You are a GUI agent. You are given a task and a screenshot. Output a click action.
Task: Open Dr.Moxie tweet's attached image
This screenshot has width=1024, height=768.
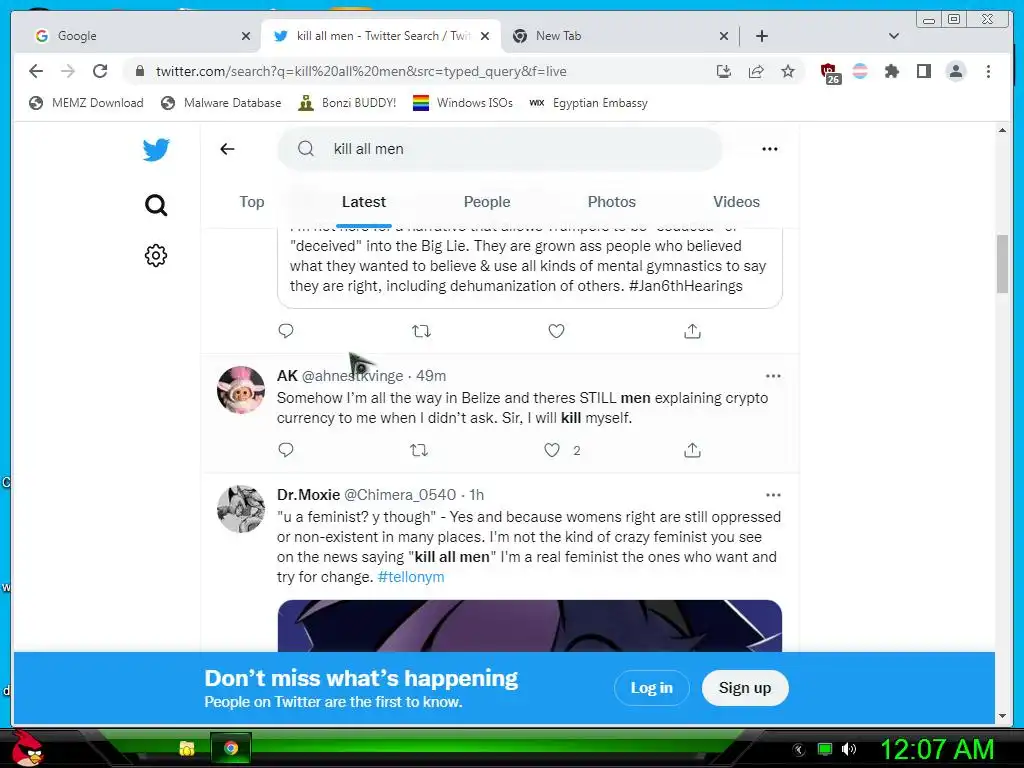pos(530,626)
